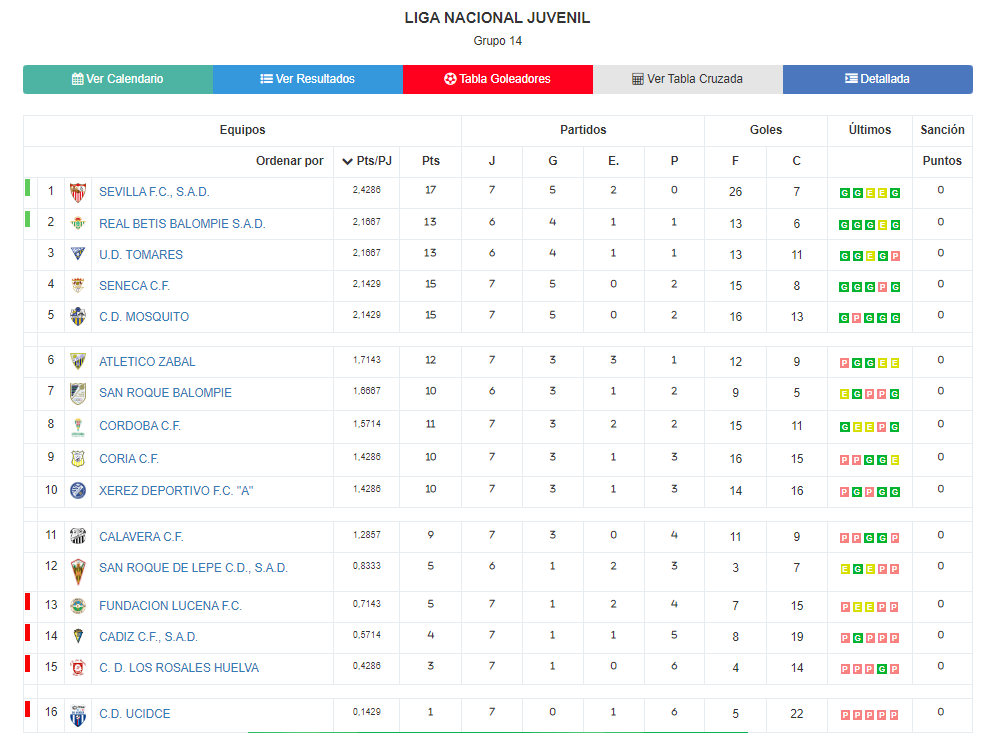This screenshot has height=733, width=997.
Task: Click UCIDCE Pts/PJ value 0,1429
Action: tap(367, 712)
